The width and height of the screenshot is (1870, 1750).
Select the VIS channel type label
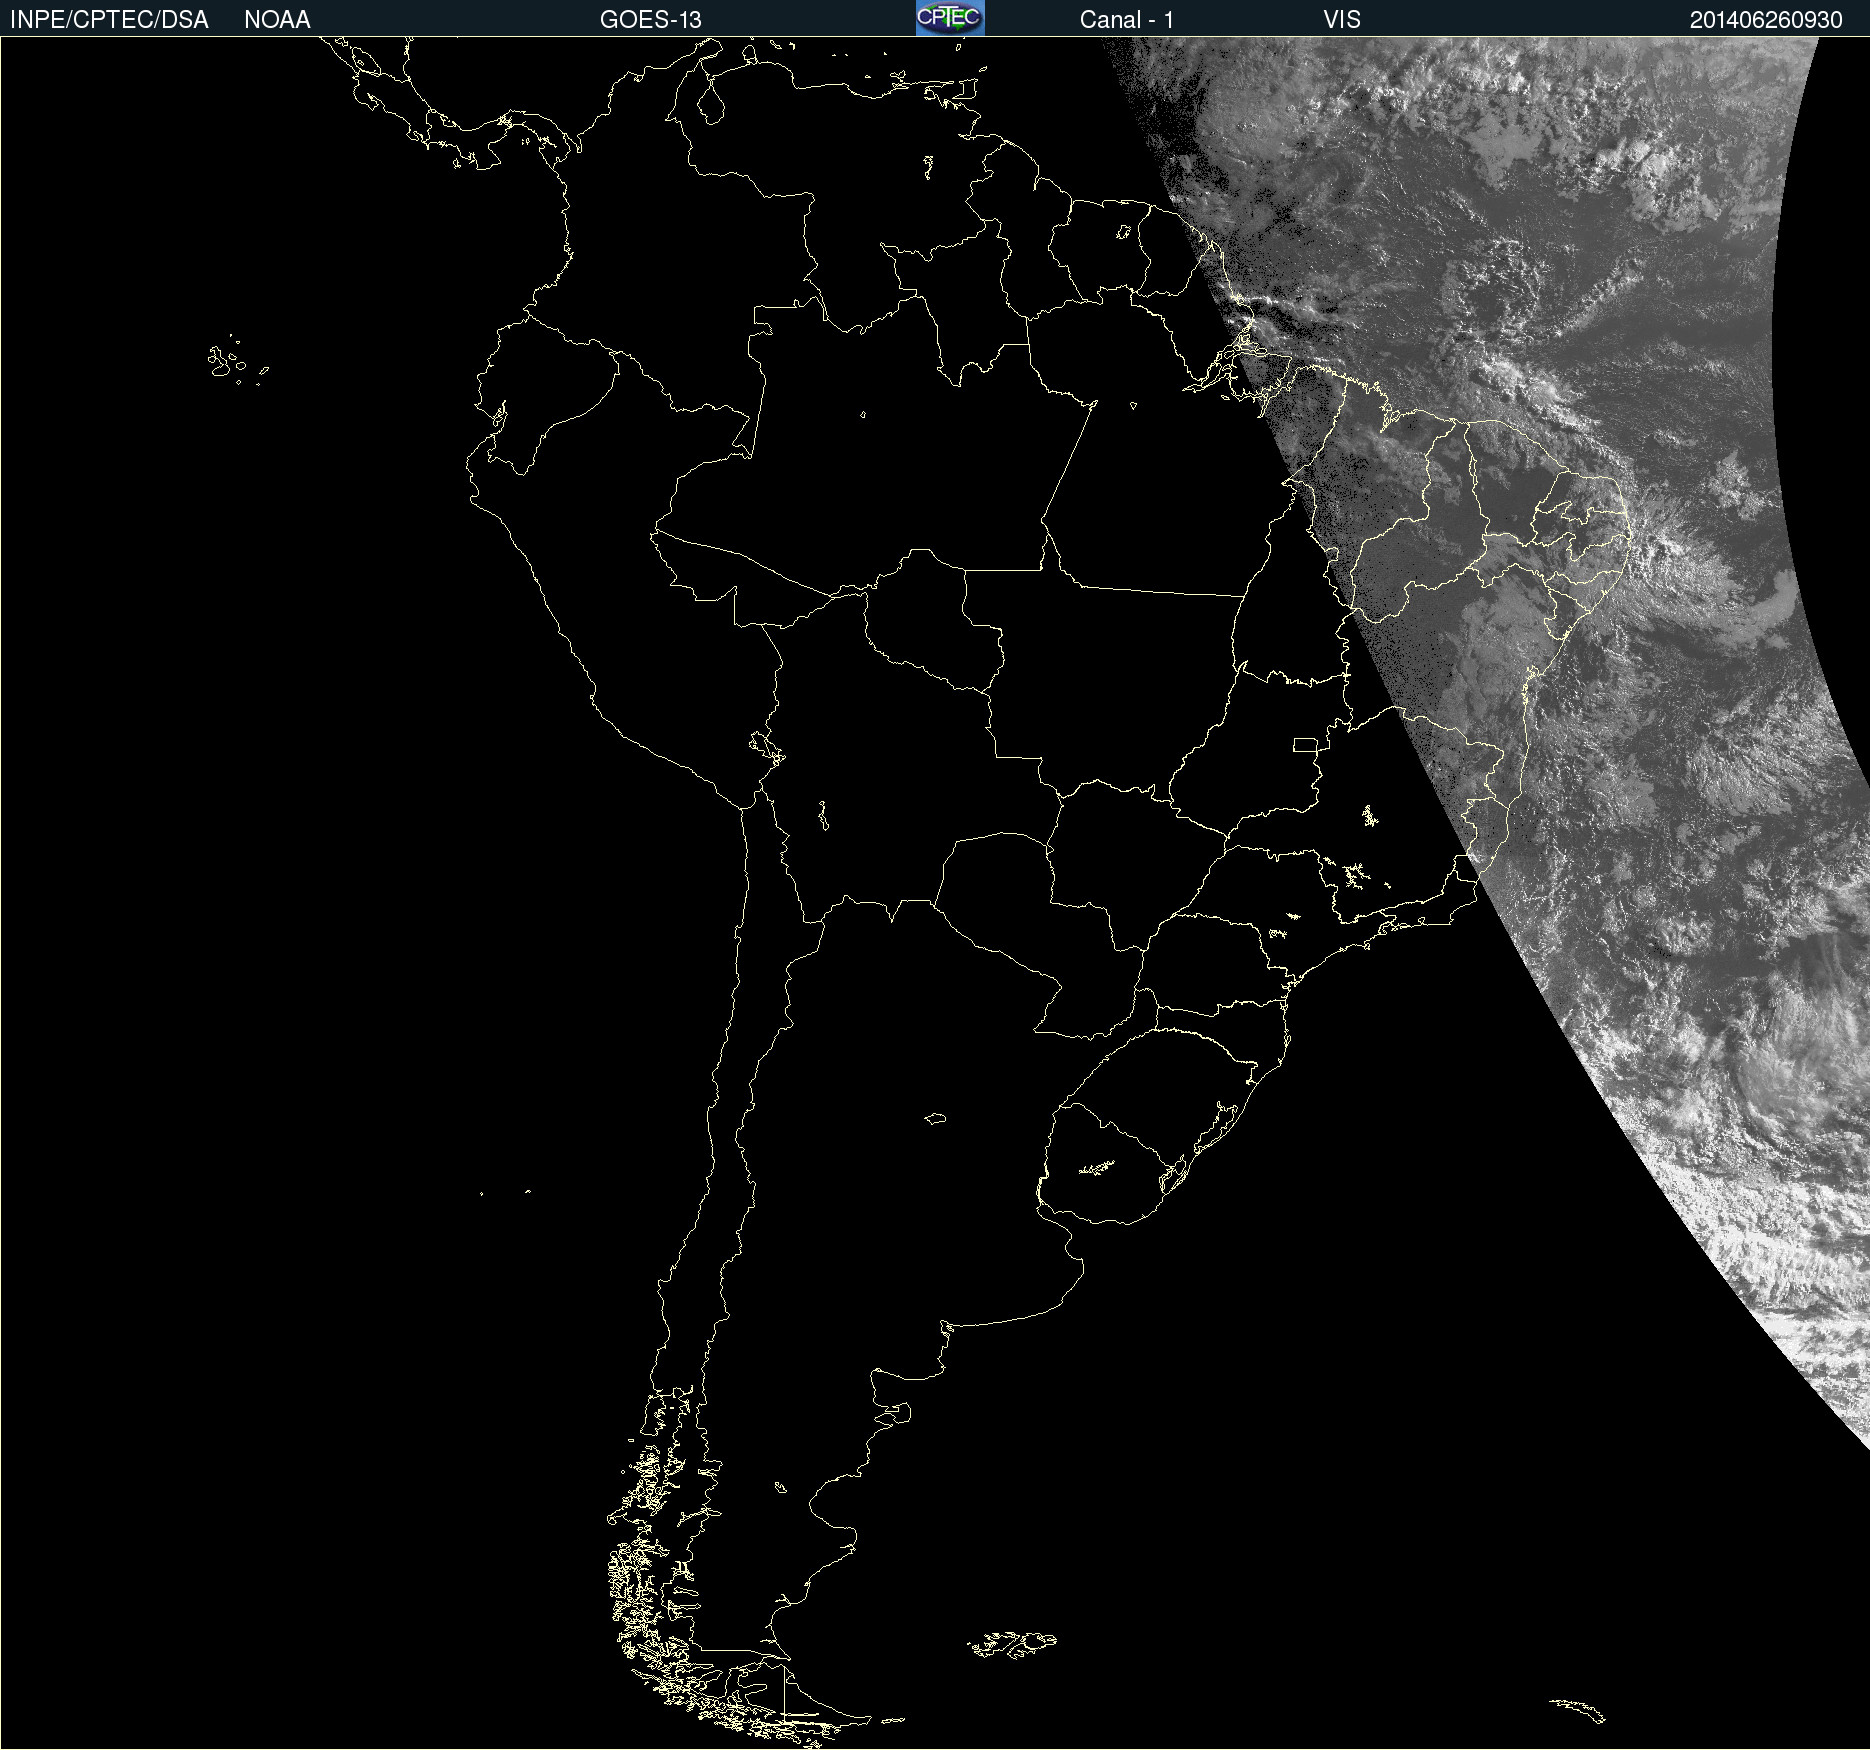pos(1341,20)
